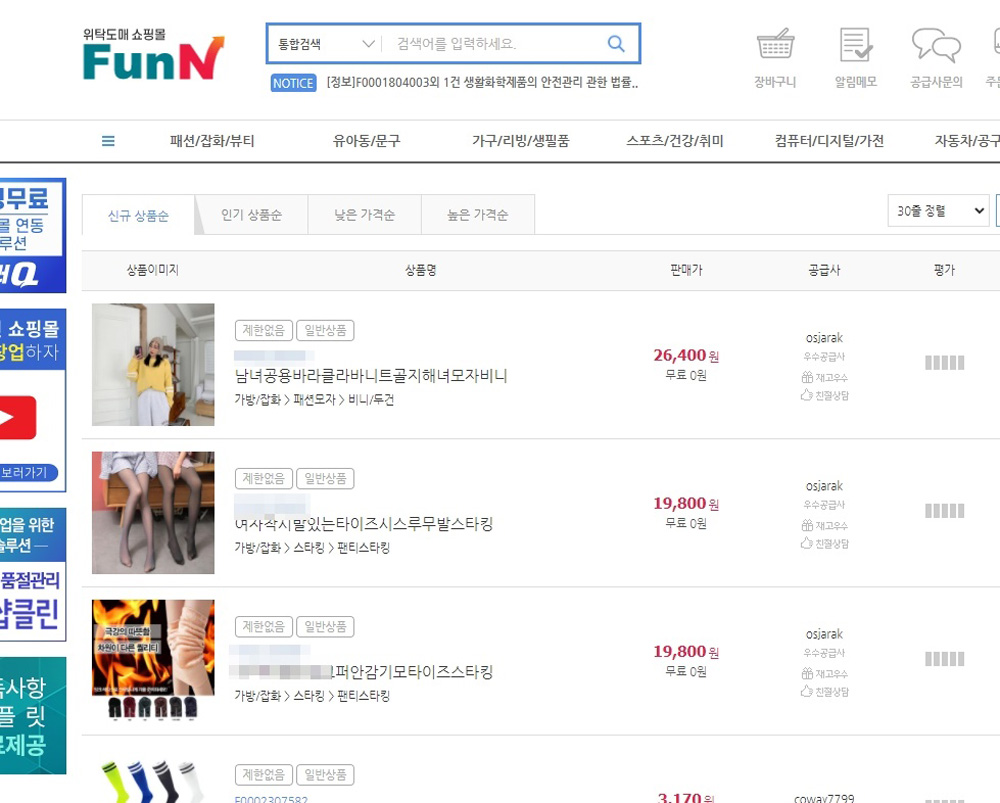
Task: Click supplier coway7799
Action: [824, 798]
